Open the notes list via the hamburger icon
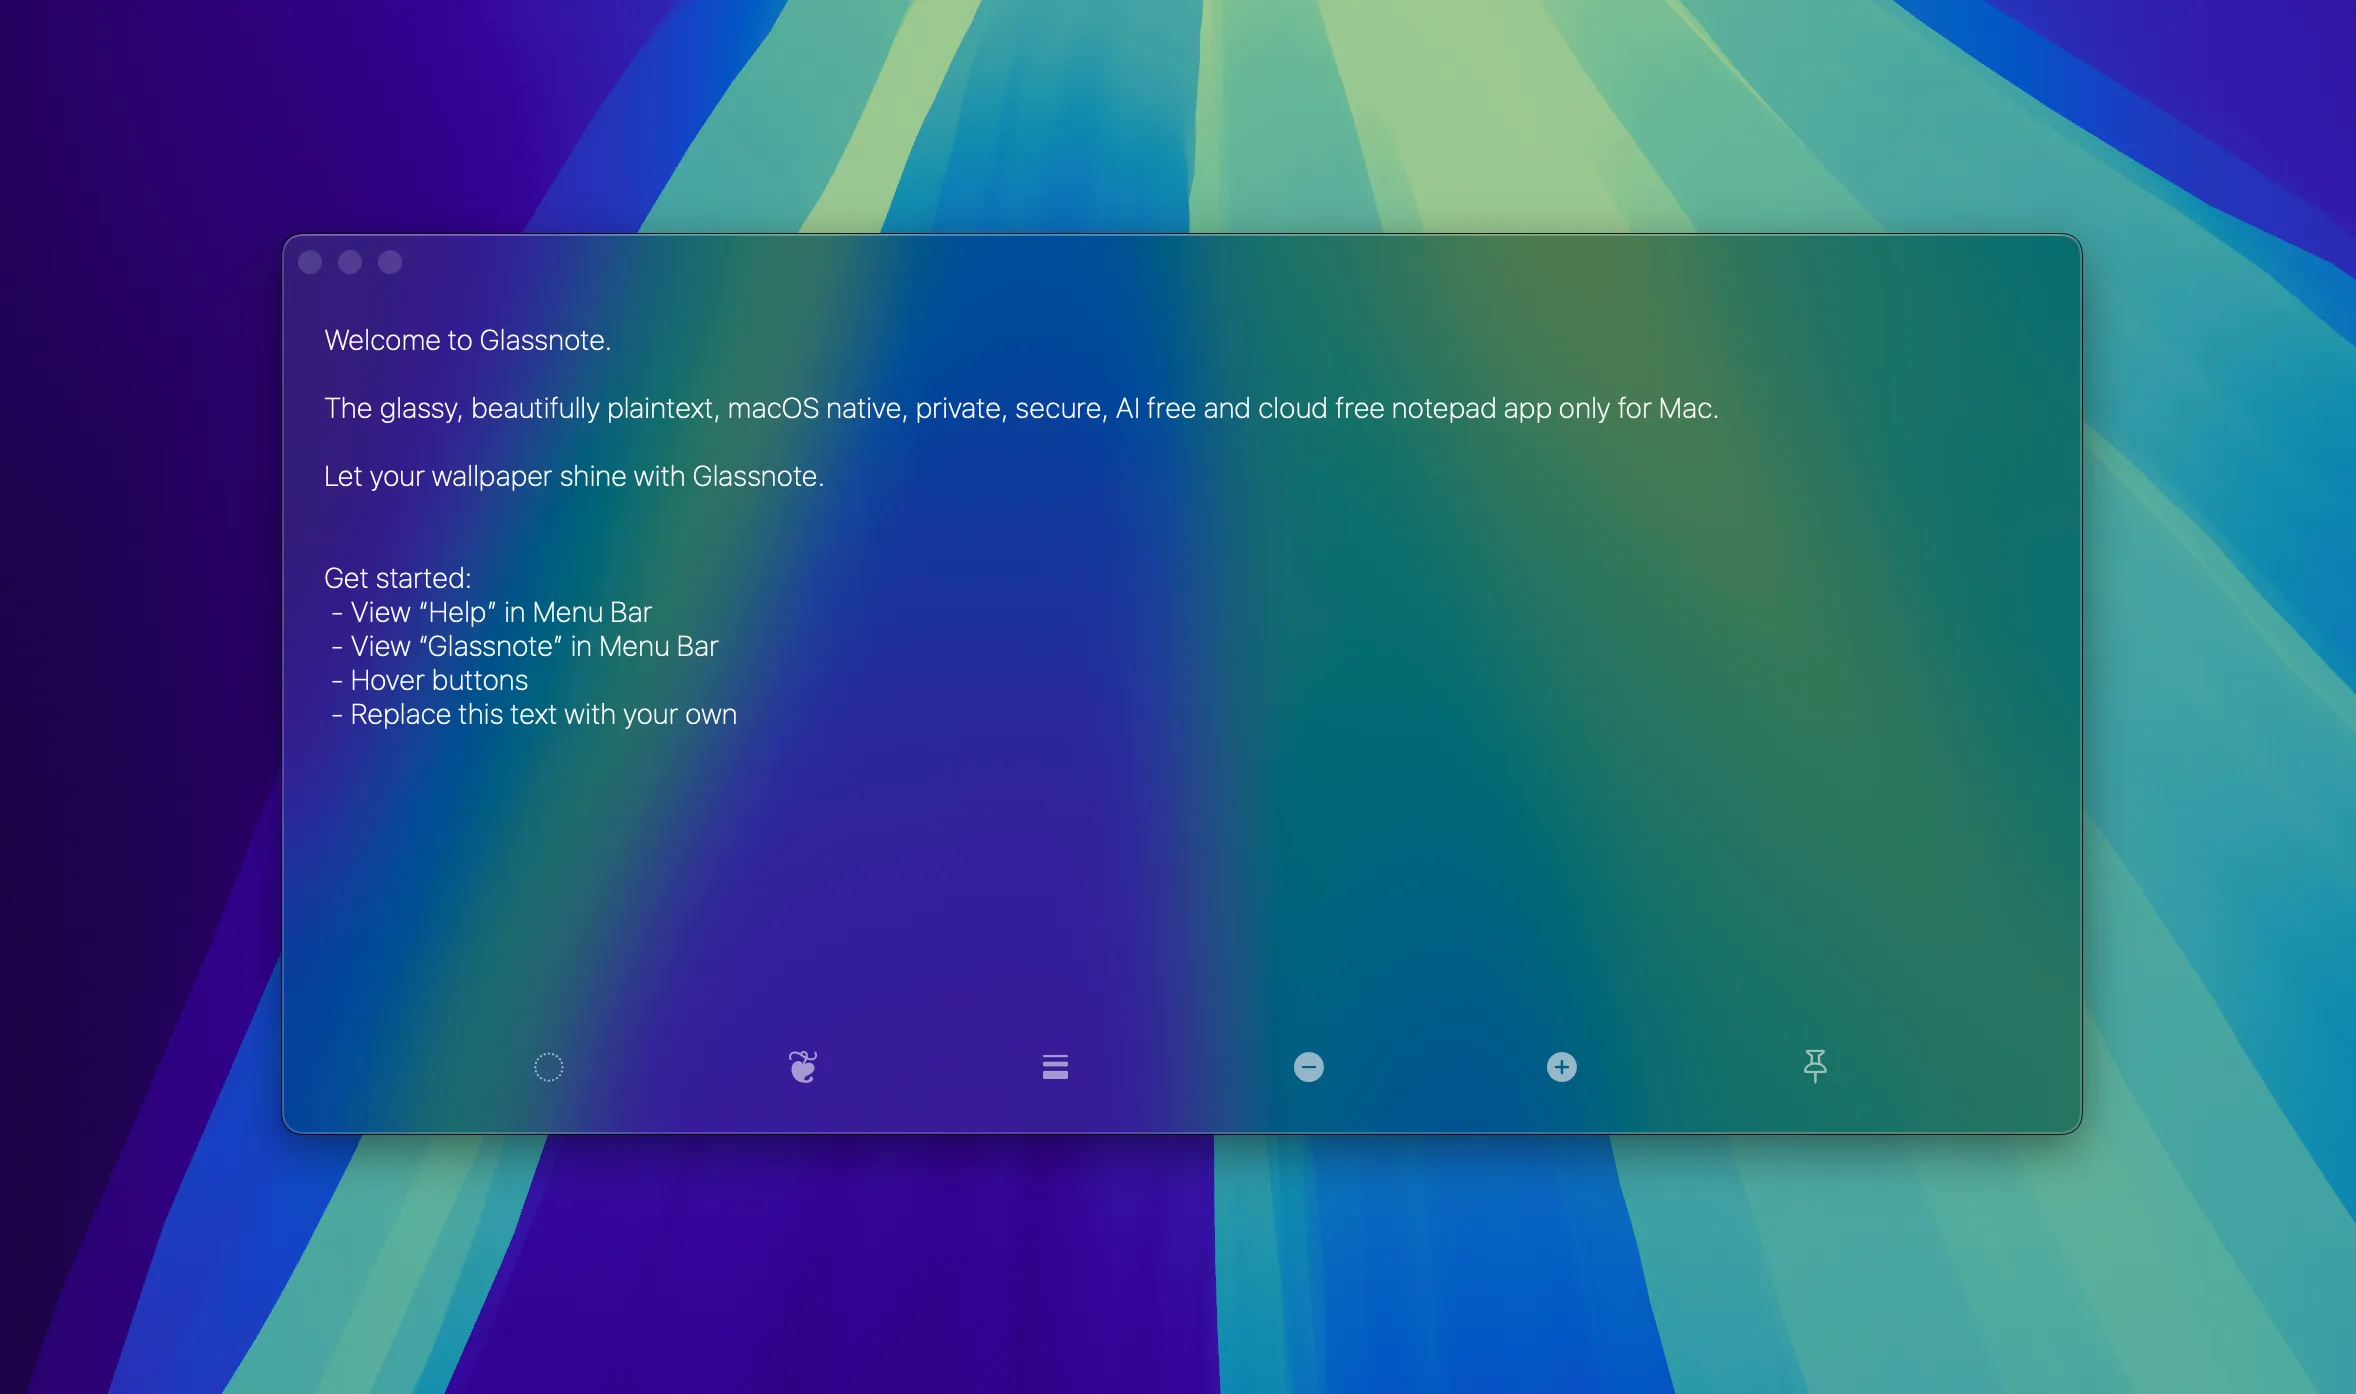The width and height of the screenshot is (2356, 1394). [x=1056, y=1067]
